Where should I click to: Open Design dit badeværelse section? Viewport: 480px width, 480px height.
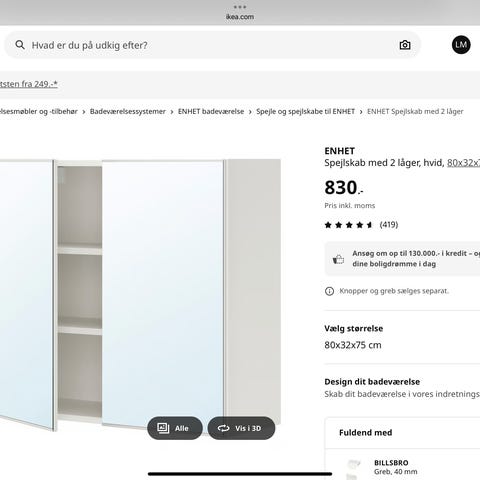point(402,388)
